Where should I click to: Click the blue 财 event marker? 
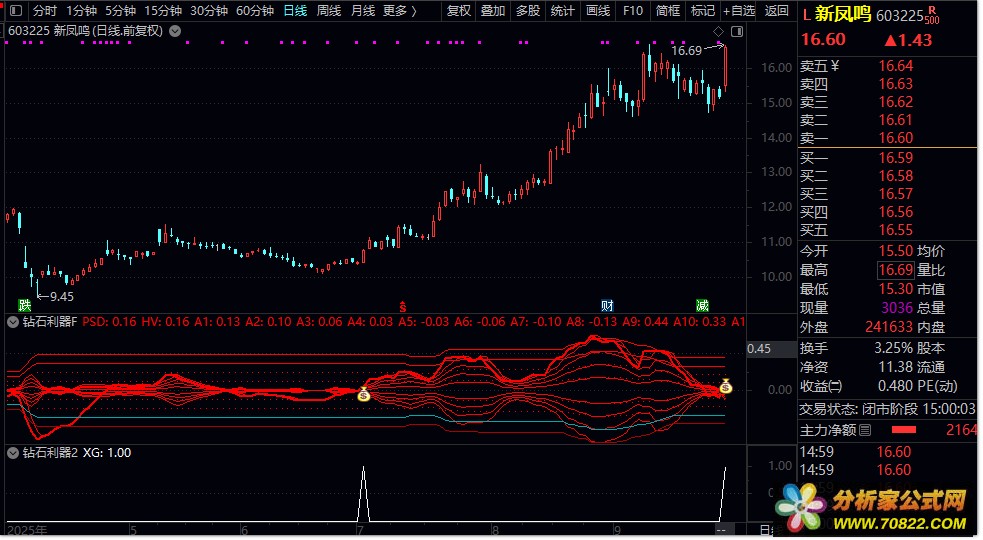(x=607, y=304)
